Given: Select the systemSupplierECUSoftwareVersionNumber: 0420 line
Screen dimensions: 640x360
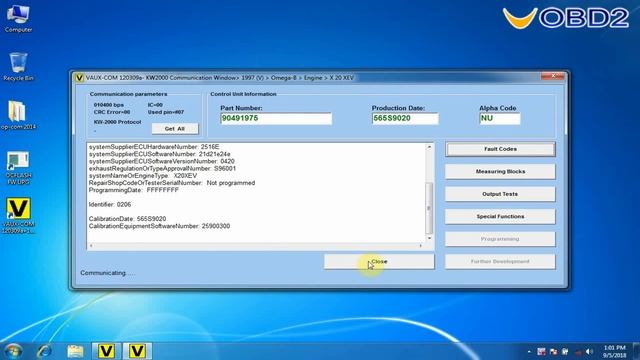Looking at the screenshot, I should point(162,161).
